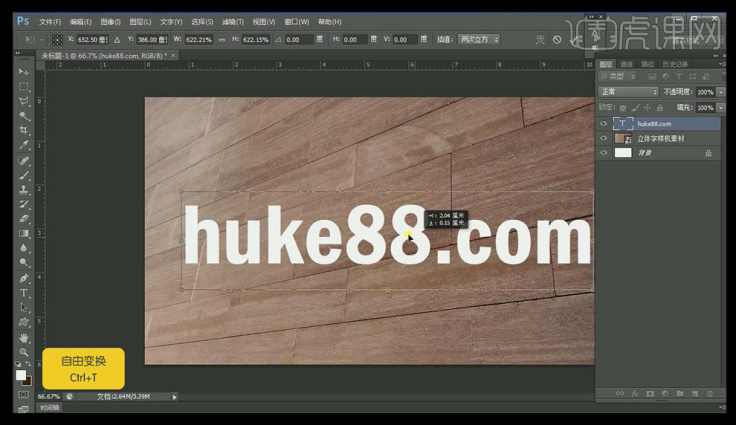
Task: Select the Zoom magnifier tool
Action: click(24, 352)
